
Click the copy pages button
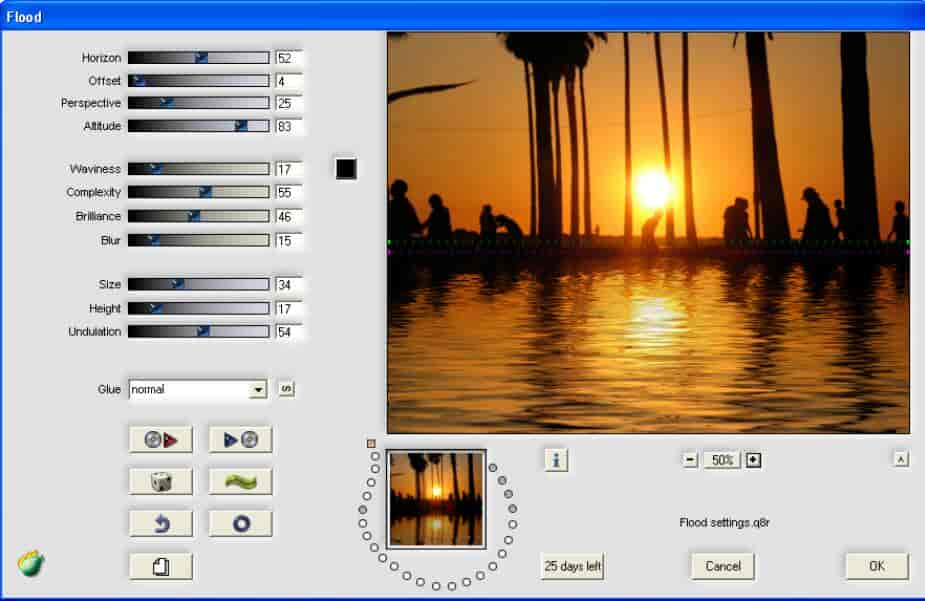coord(160,566)
